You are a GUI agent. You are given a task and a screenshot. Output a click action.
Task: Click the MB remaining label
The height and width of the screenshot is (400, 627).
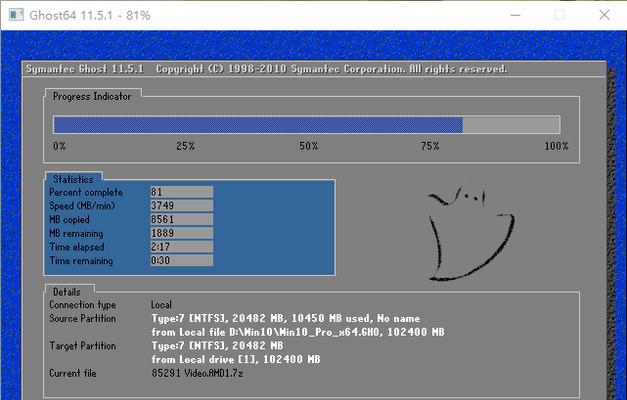click(x=76, y=234)
